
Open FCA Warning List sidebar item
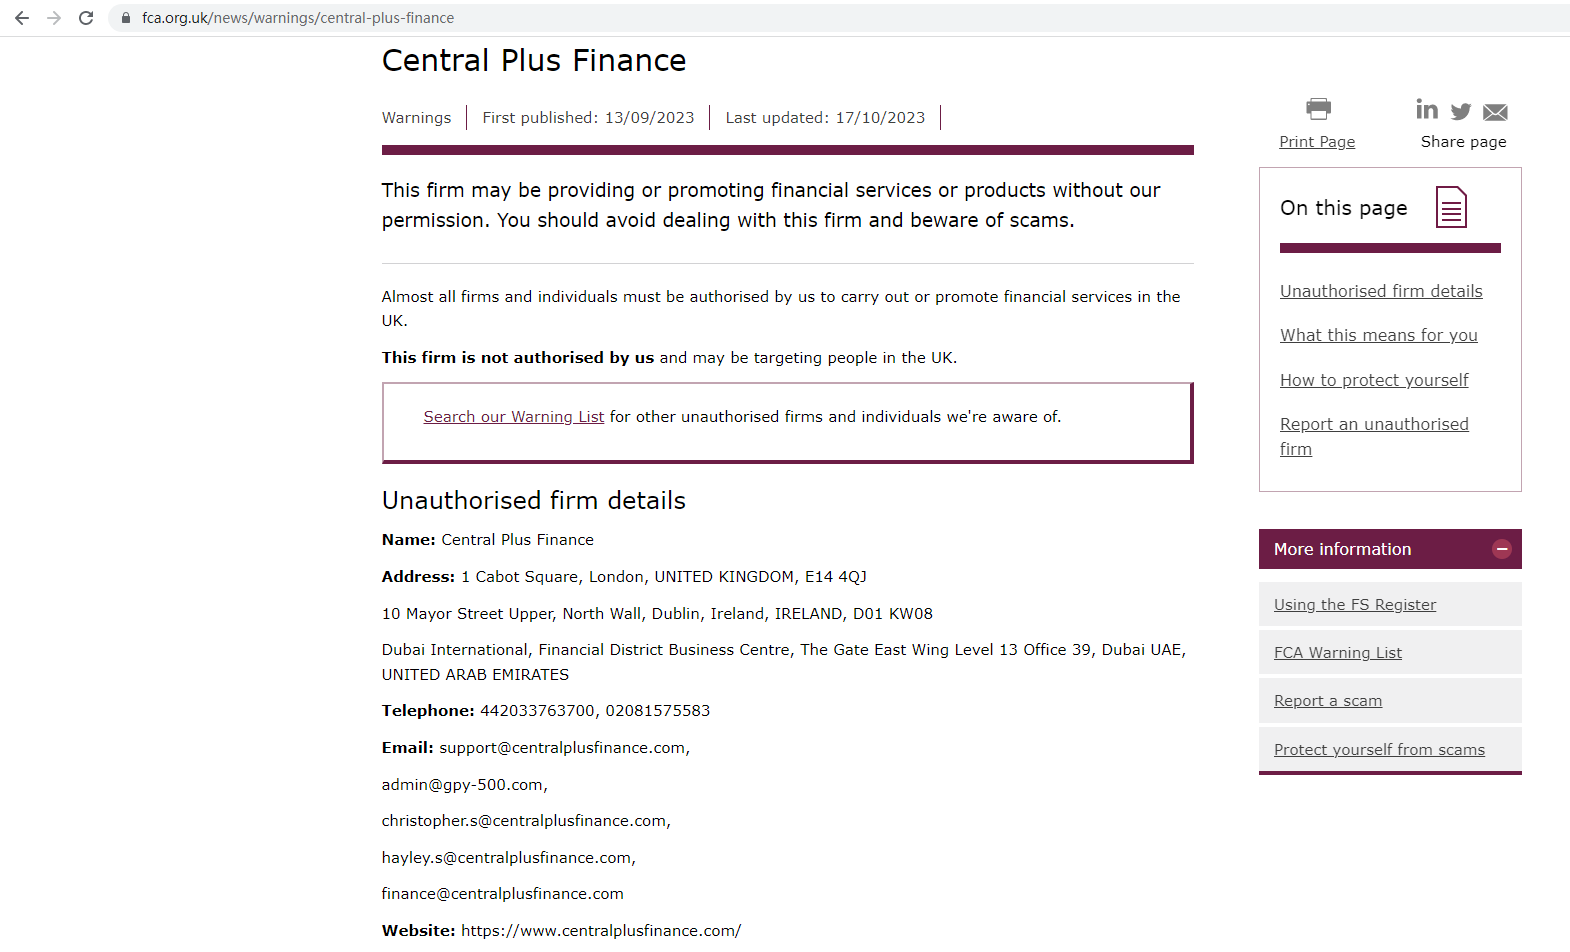point(1337,653)
